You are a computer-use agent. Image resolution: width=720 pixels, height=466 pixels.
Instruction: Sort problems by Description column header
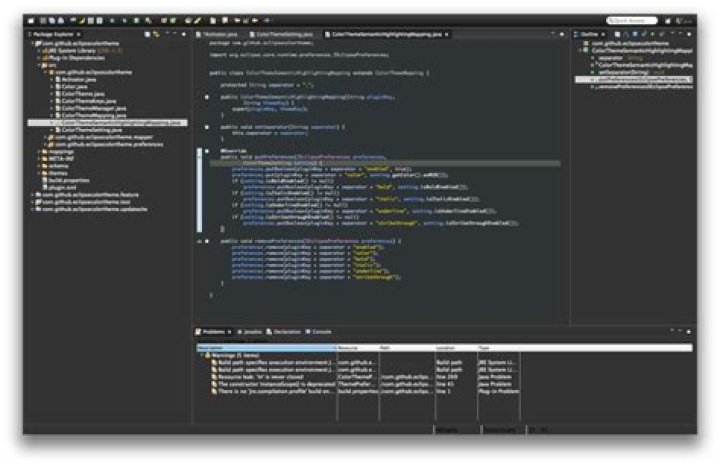click(x=266, y=348)
